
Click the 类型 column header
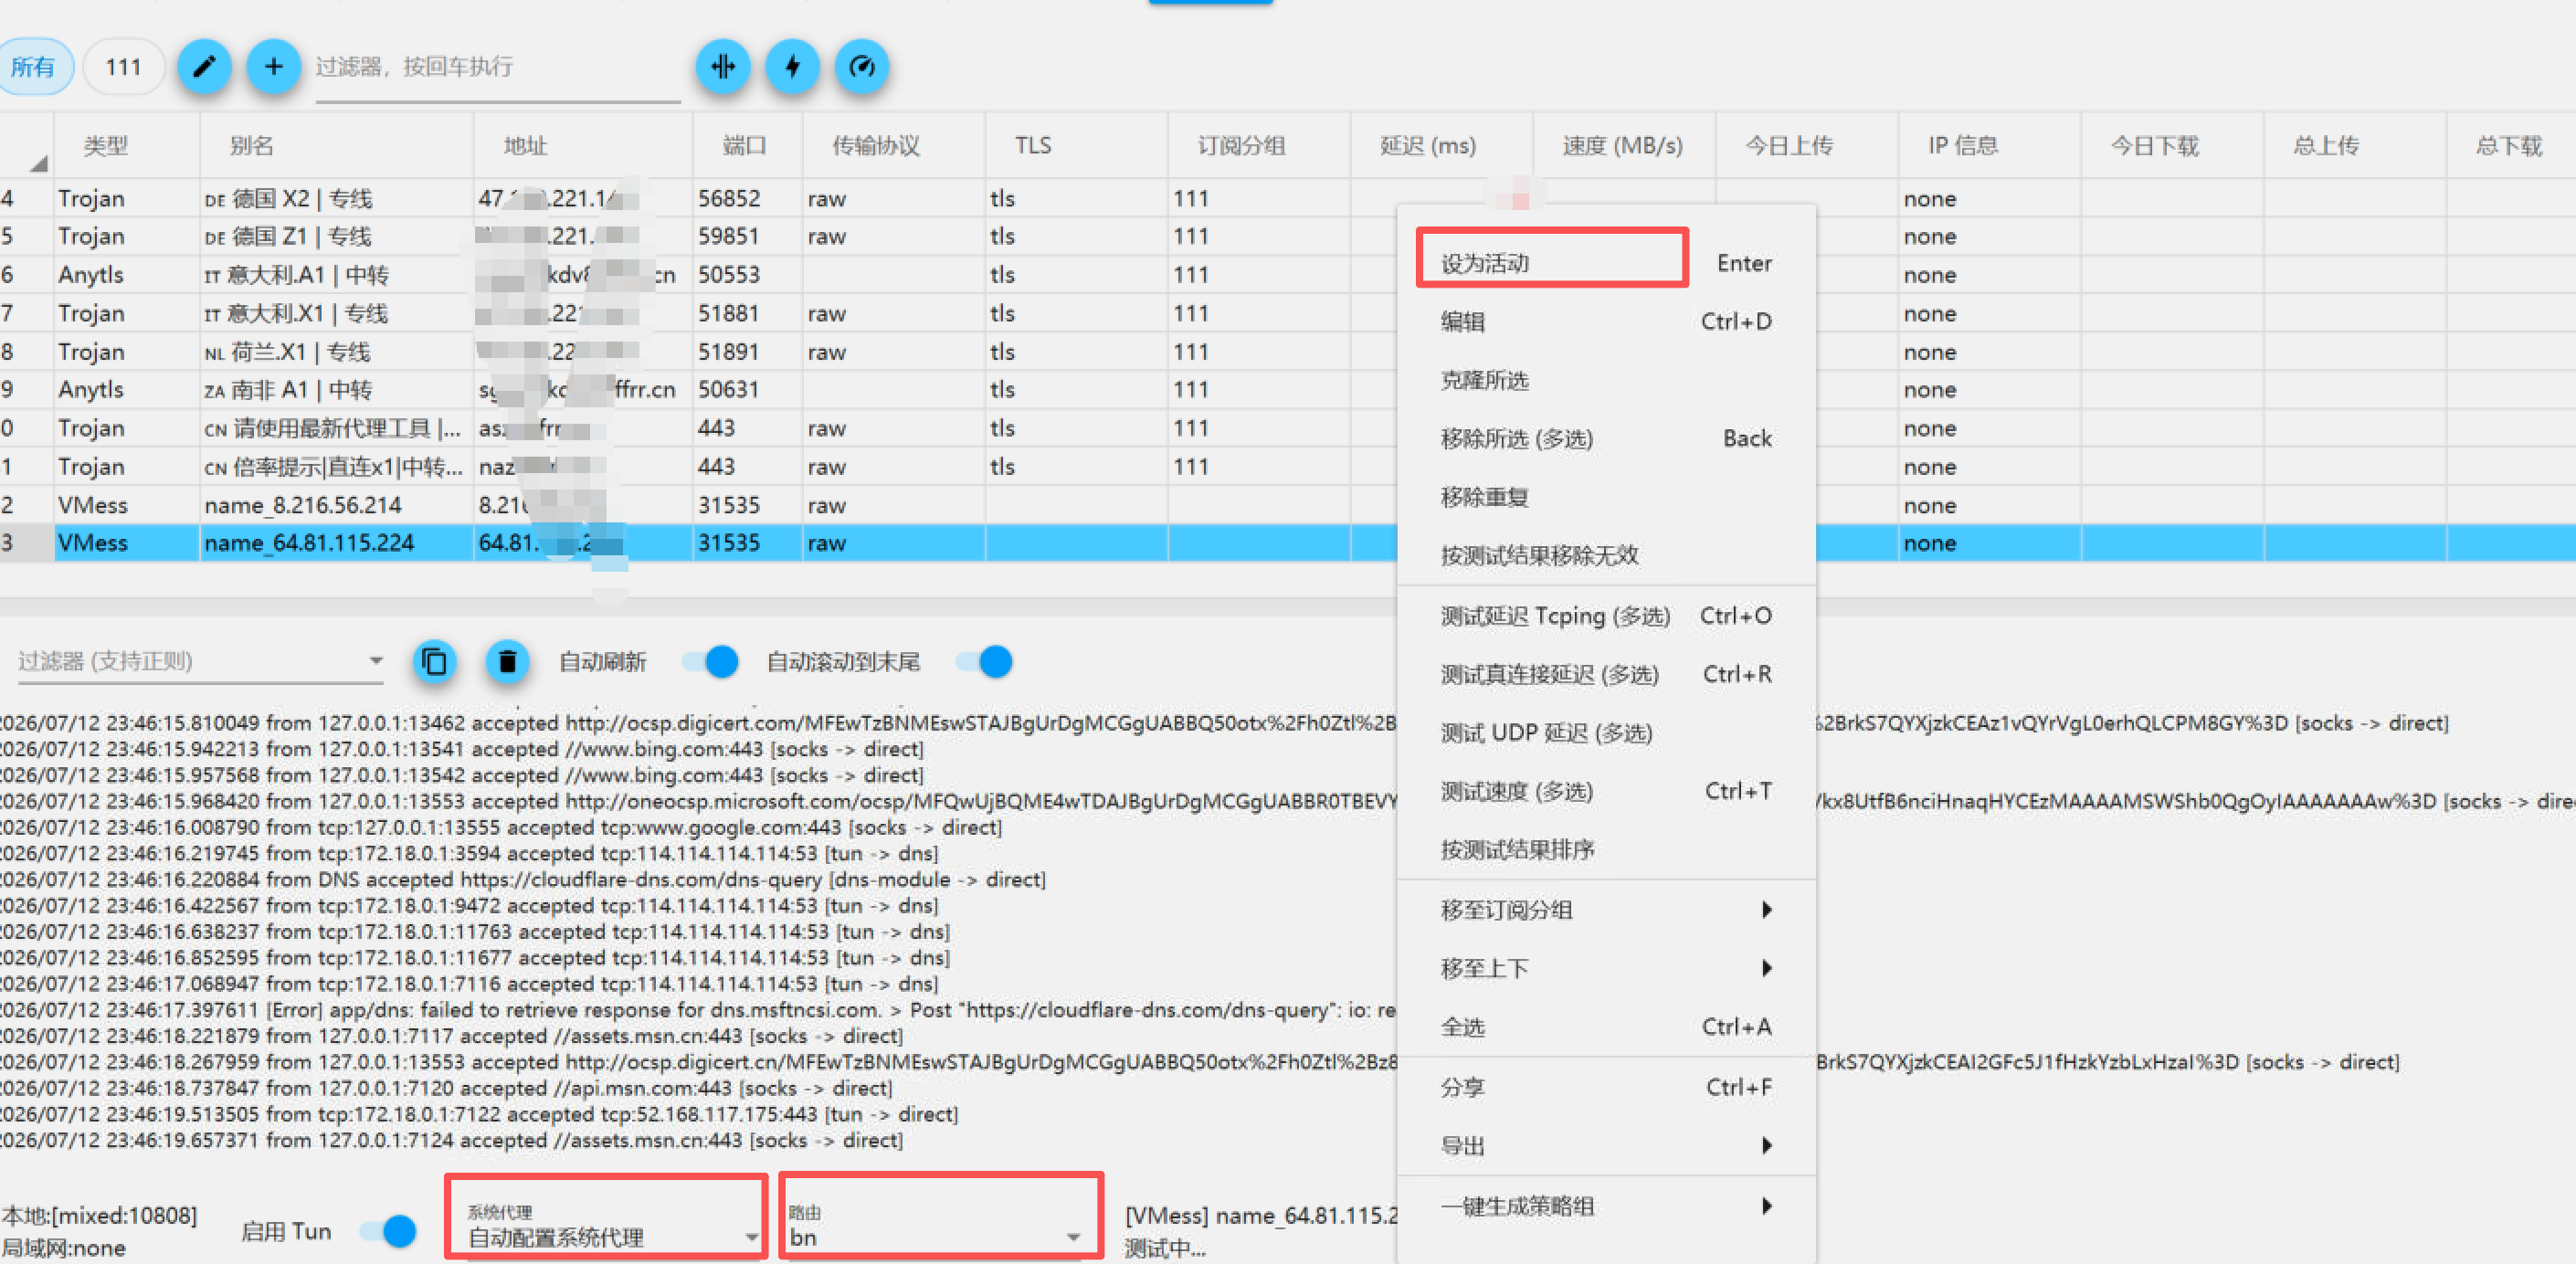[x=126, y=146]
